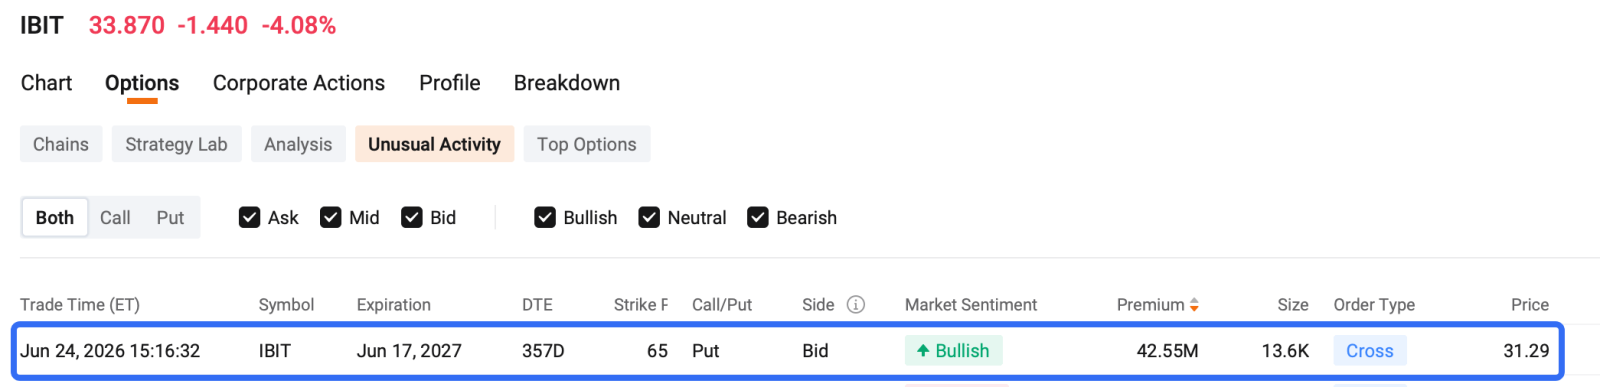Open the Corporate Actions tab
The image size is (1600, 387).
[299, 83]
